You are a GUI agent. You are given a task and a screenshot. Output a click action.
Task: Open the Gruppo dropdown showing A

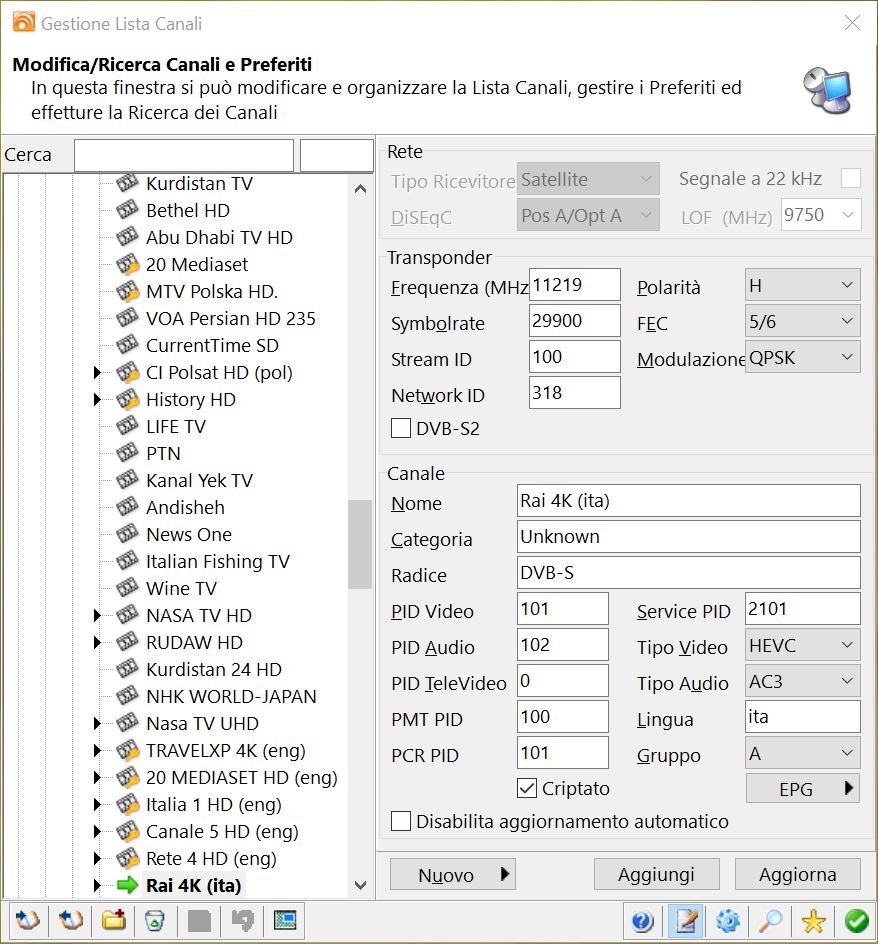pos(803,753)
